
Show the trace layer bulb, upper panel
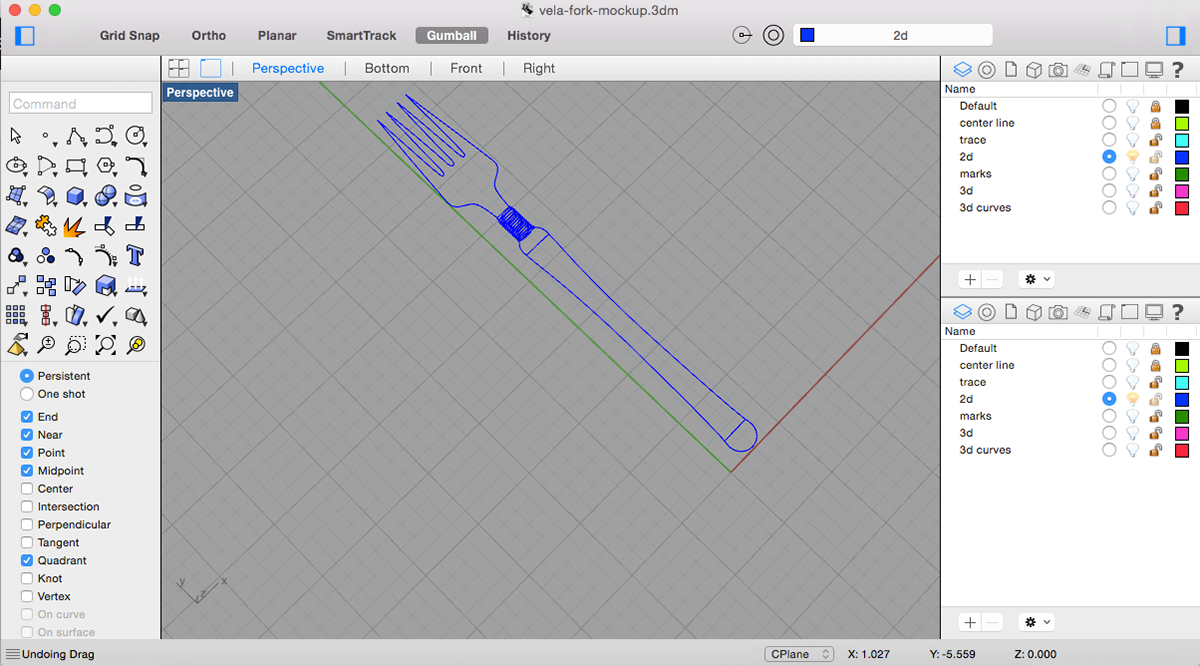(1133, 140)
